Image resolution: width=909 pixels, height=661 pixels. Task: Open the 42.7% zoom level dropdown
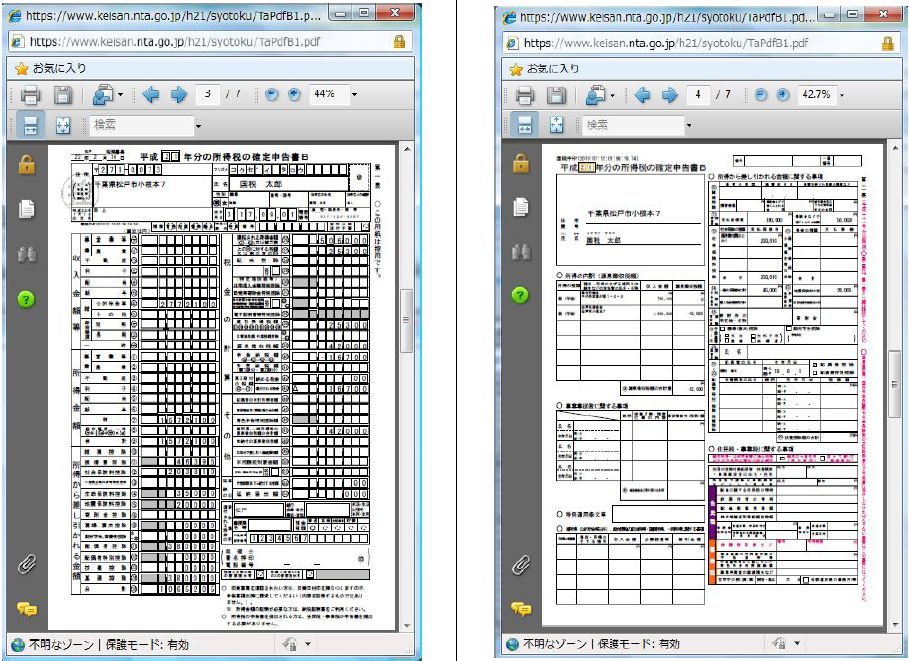tap(842, 95)
